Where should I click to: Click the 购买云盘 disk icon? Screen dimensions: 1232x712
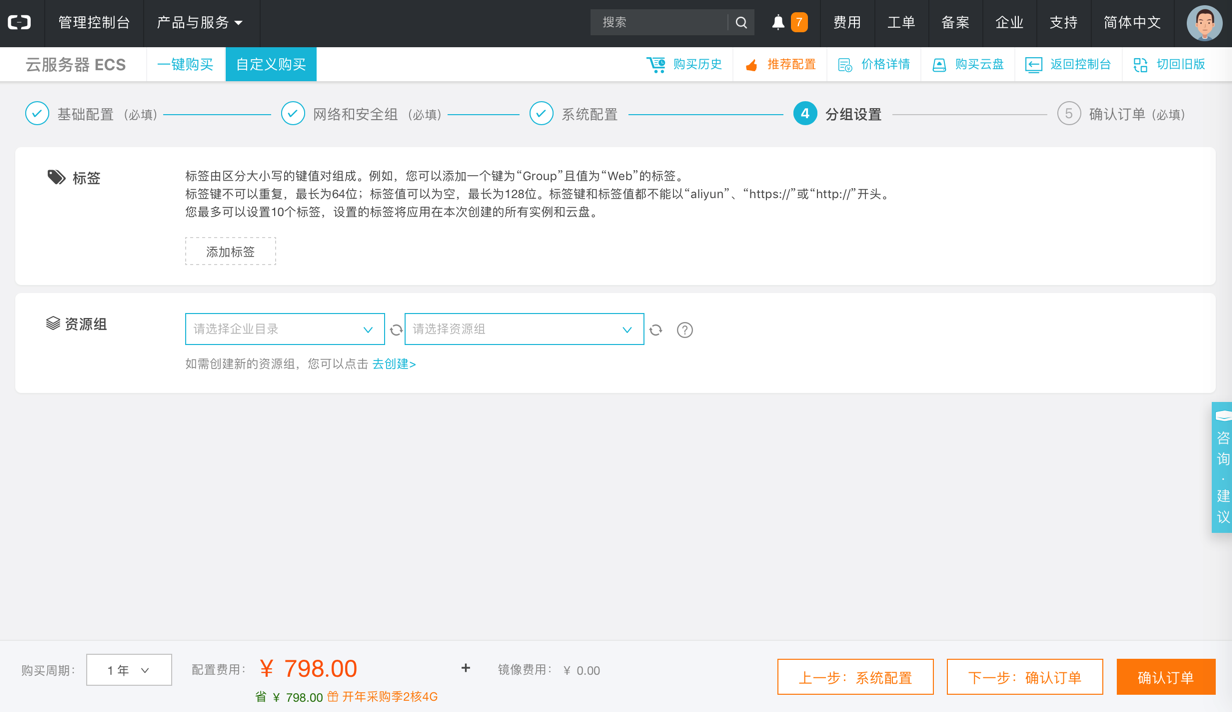939,65
